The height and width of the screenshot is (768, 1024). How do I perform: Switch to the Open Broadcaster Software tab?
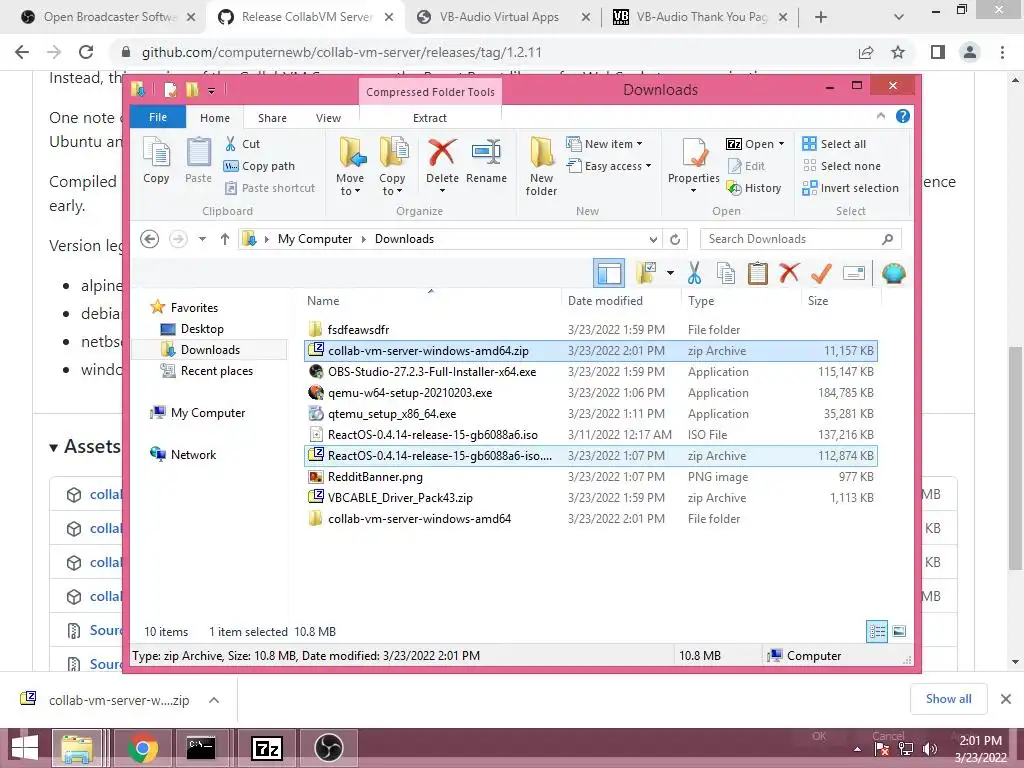click(108, 17)
